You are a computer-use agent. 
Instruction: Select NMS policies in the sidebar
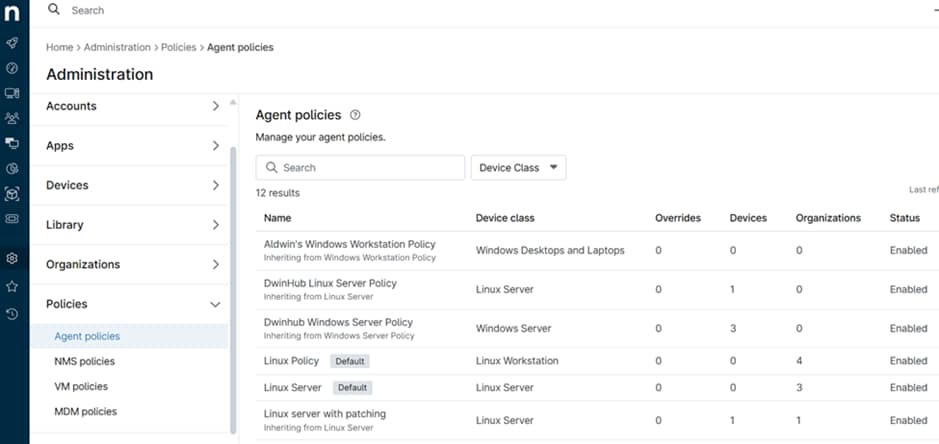pyautogui.click(x=84, y=361)
